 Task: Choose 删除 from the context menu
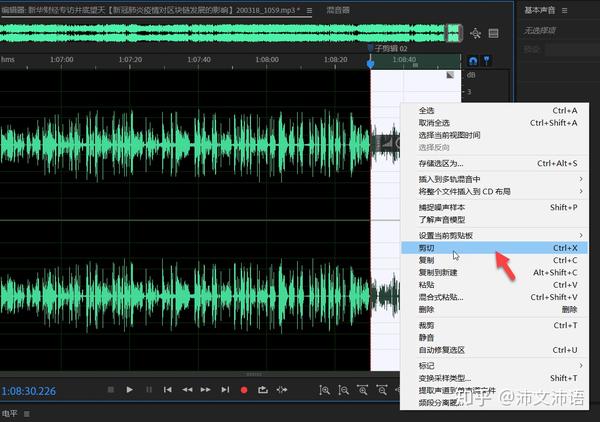coord(494,309)
